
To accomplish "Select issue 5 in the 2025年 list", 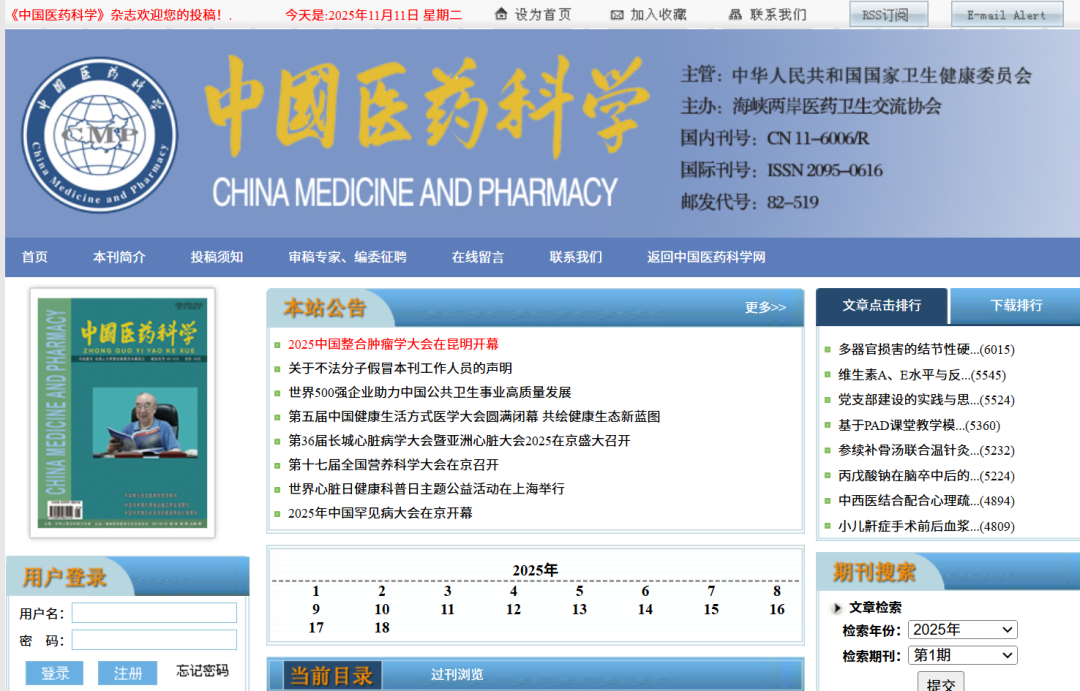I will [x=579, y=591].
